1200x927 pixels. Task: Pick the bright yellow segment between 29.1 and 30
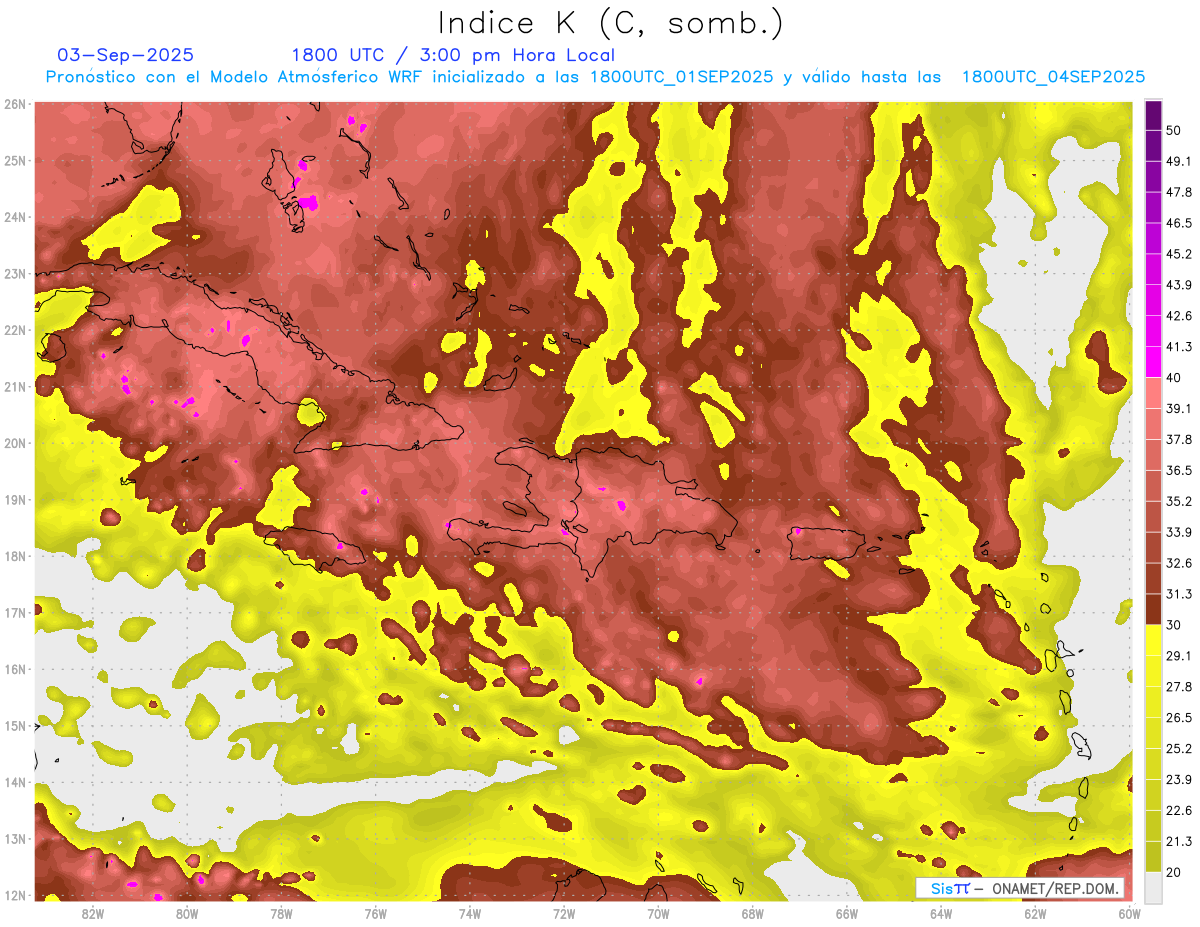(x=1153, y=639)
